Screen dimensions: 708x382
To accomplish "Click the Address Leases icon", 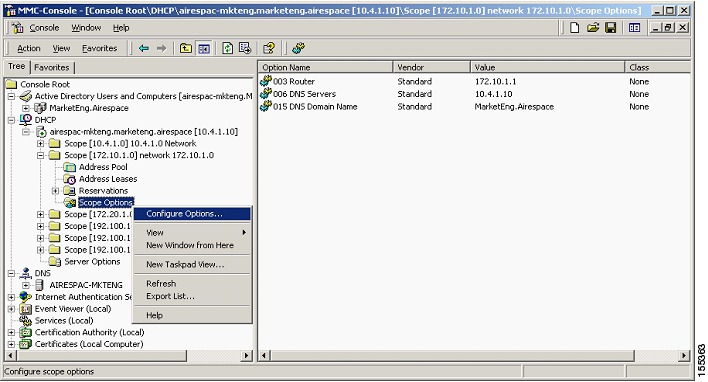I will click(70, 179).
